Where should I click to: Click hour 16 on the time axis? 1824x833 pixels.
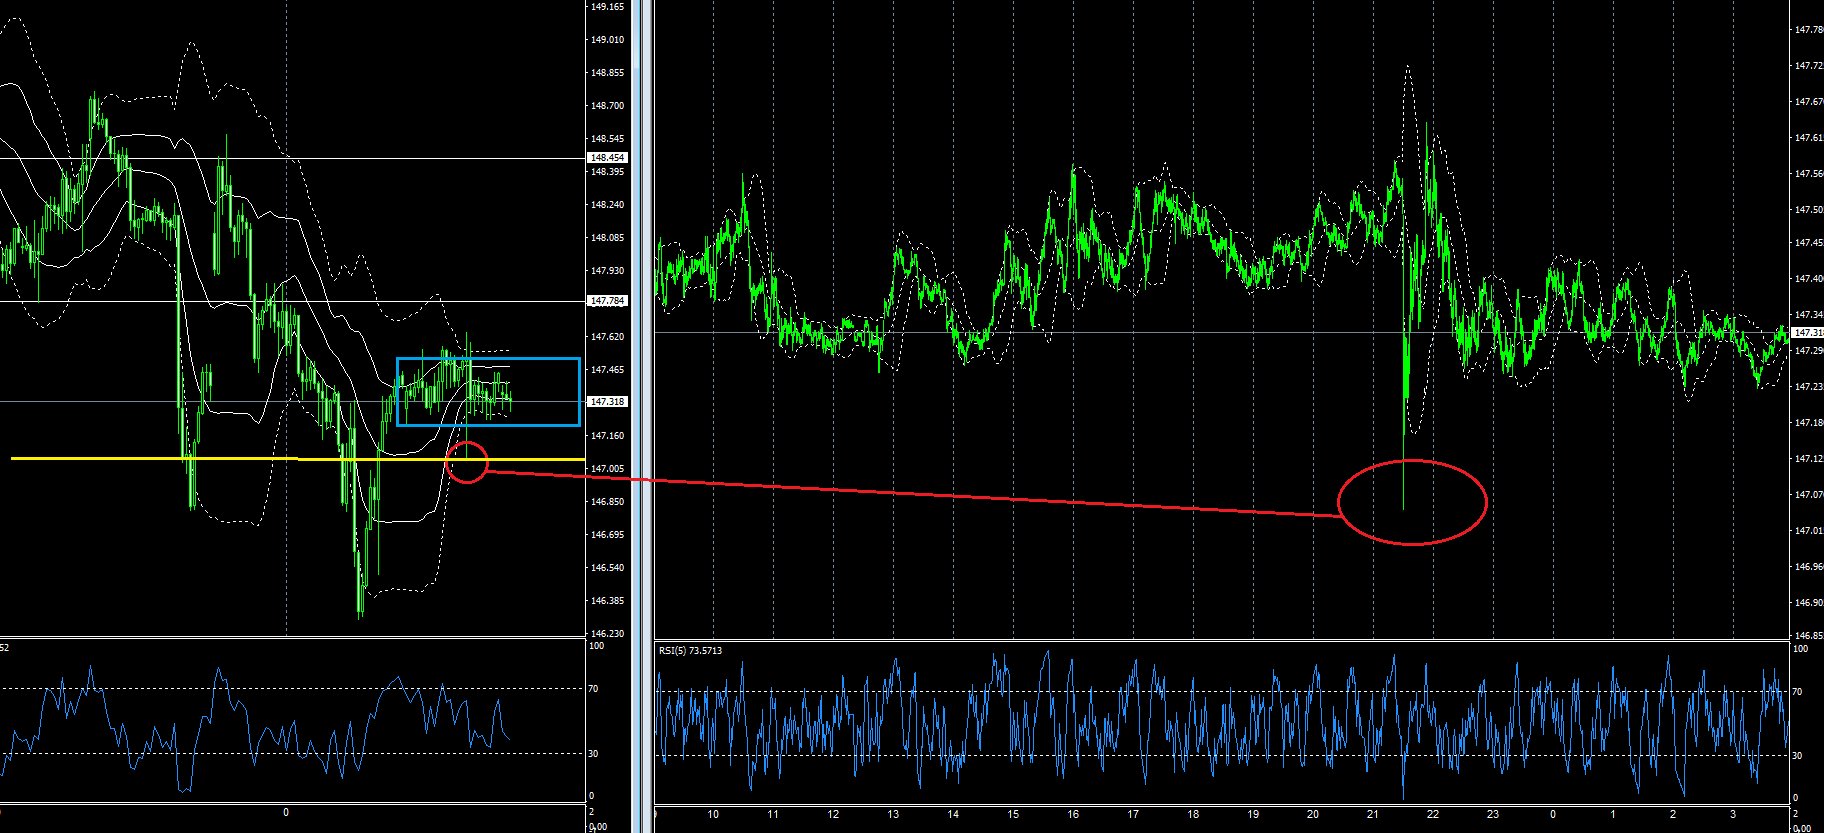pos(1073,814)
